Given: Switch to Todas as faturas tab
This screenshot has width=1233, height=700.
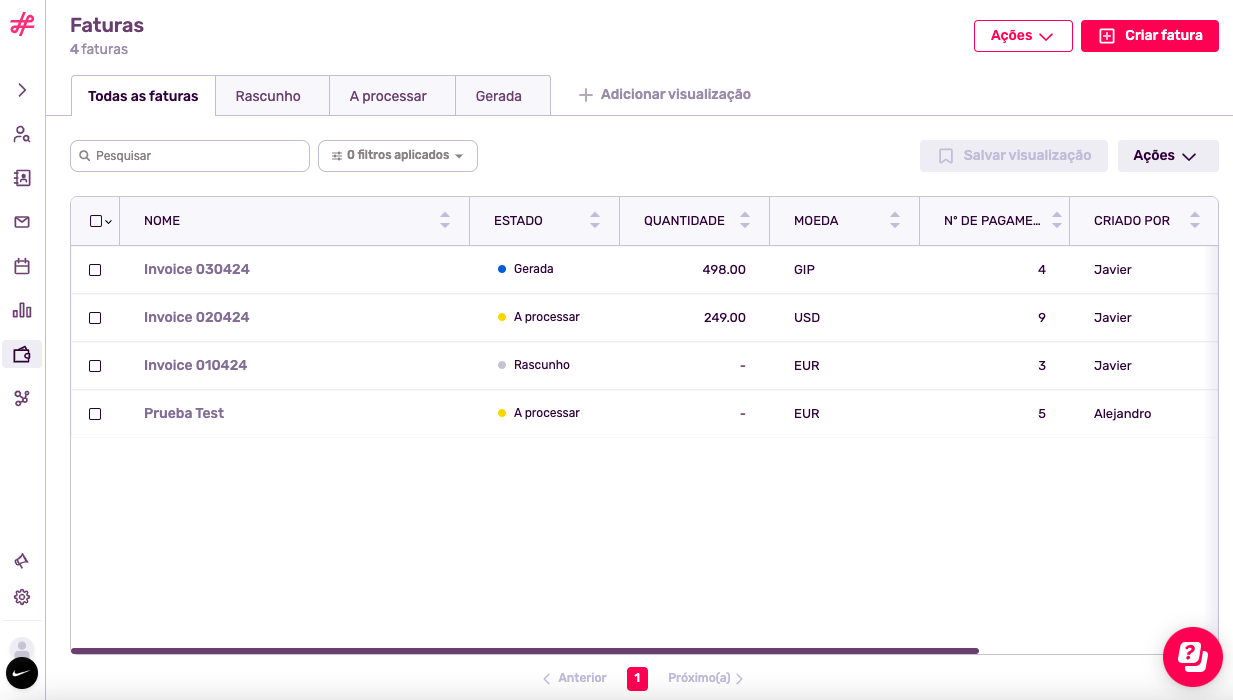Looking at the screenshot, I should click(x=143, y=96).
